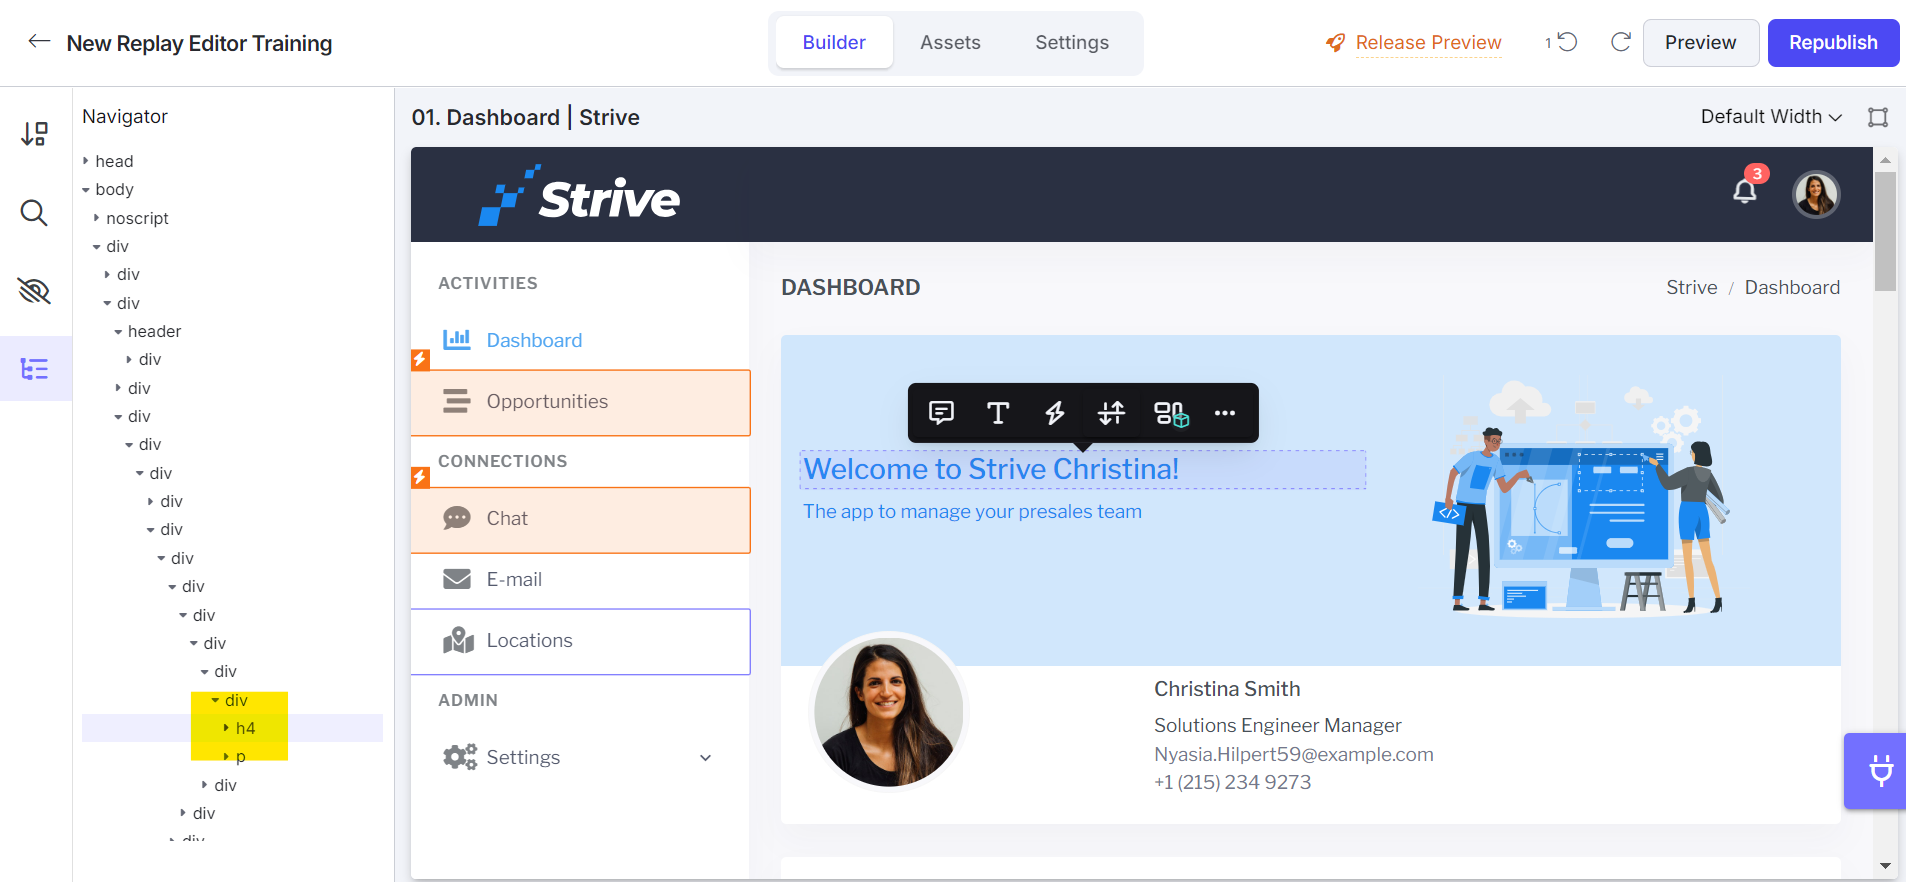Click the scrollbar down arrow
The image size is (1906, 882).
pyautogui.click(x=1885, y=866)
